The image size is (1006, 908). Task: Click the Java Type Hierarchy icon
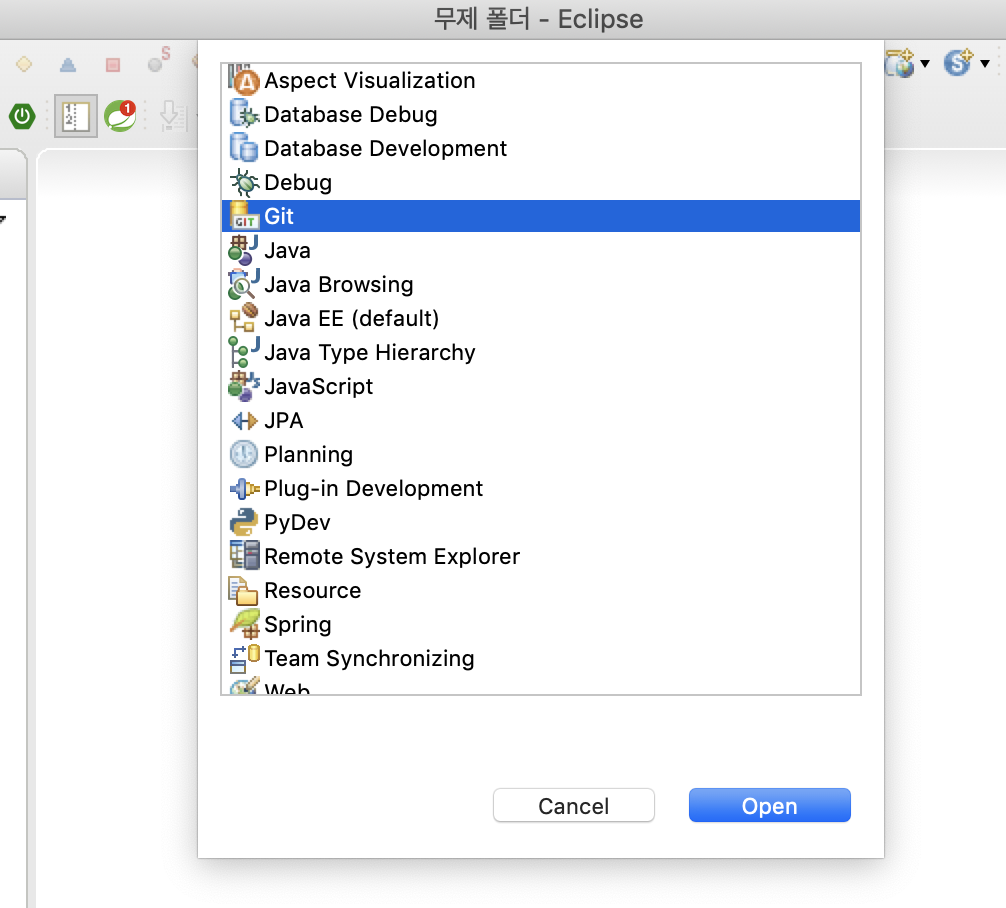point(244,352)
